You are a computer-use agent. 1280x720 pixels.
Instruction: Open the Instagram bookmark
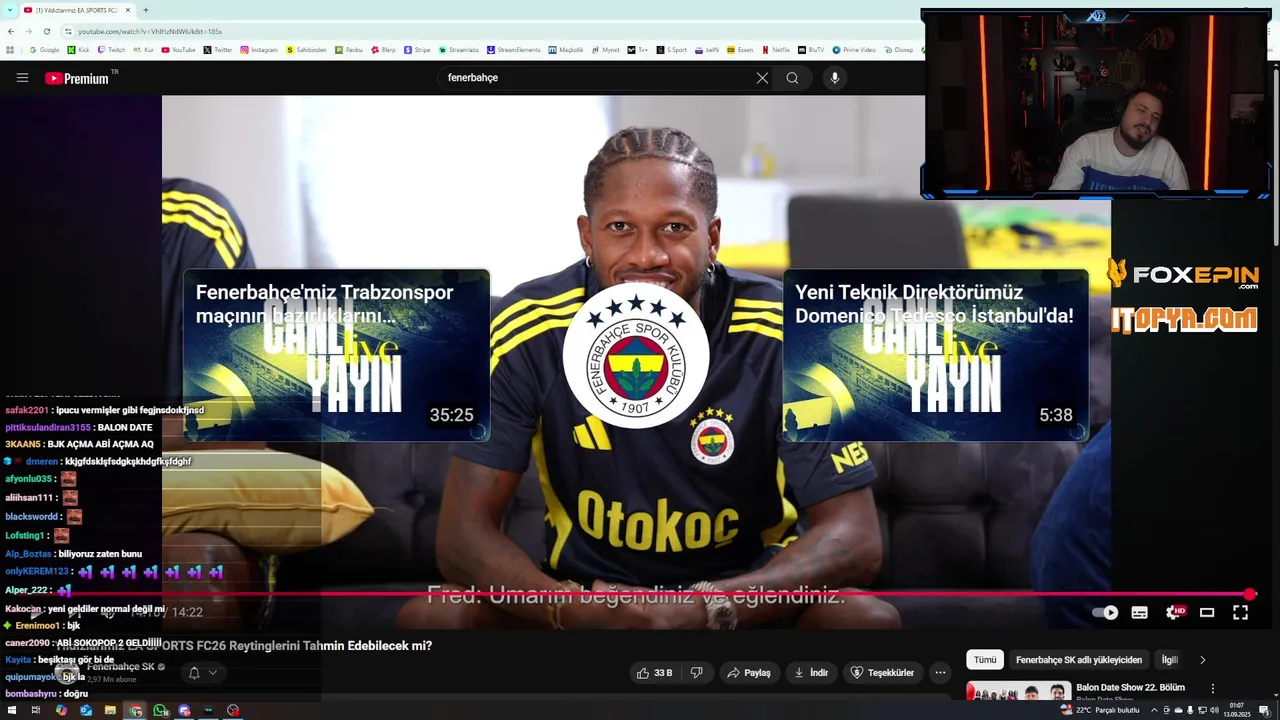click(259, 49)
